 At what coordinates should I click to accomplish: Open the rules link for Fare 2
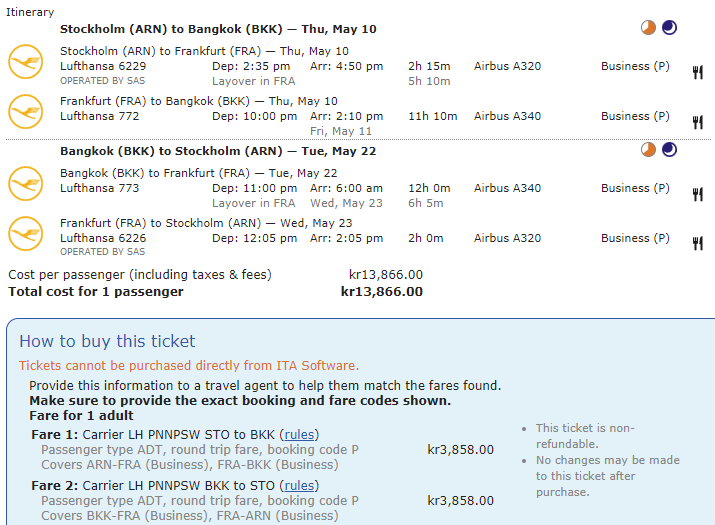300,486
